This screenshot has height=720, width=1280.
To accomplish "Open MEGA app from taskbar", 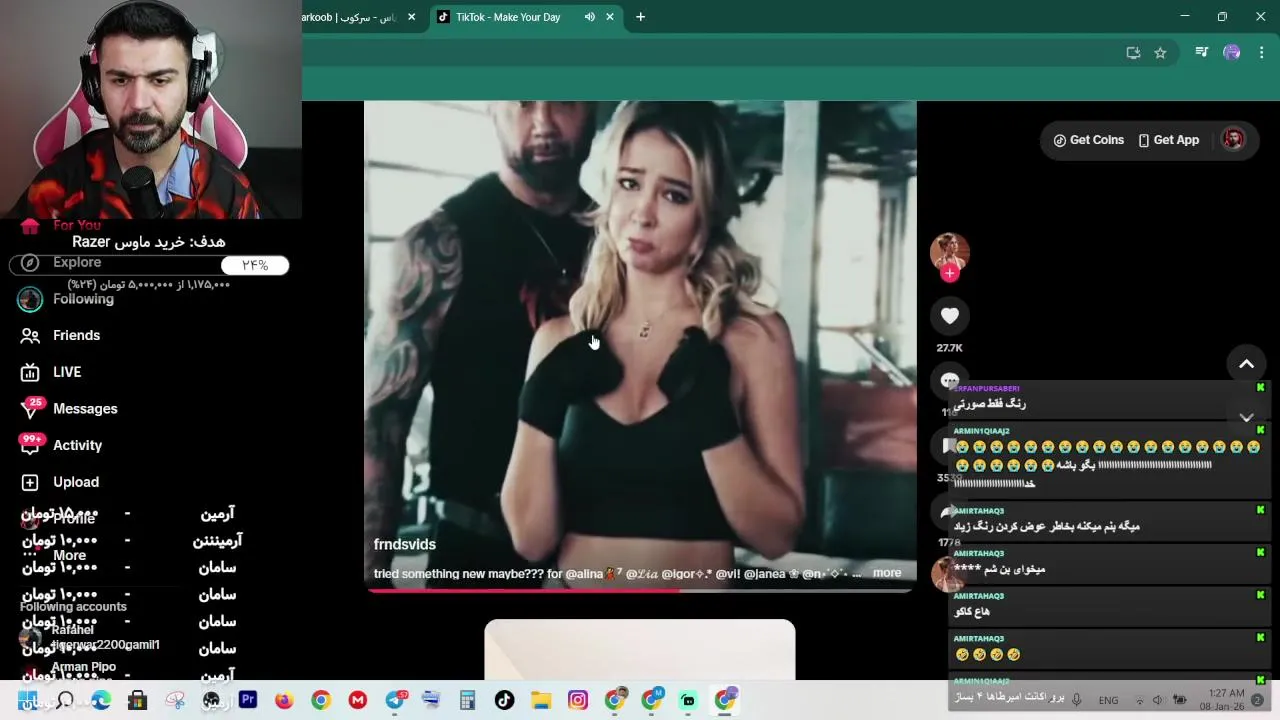I will tap(358, 700).
